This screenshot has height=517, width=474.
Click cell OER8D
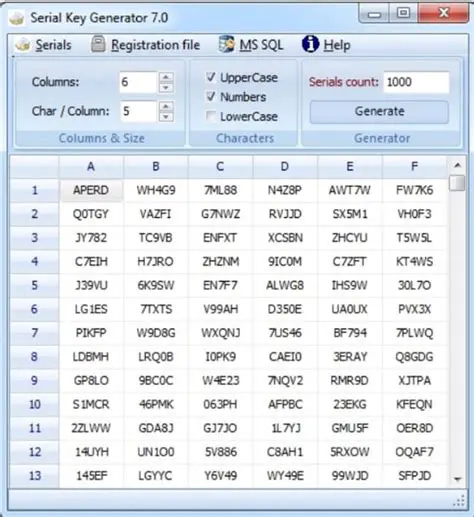(x=414, y=428)
